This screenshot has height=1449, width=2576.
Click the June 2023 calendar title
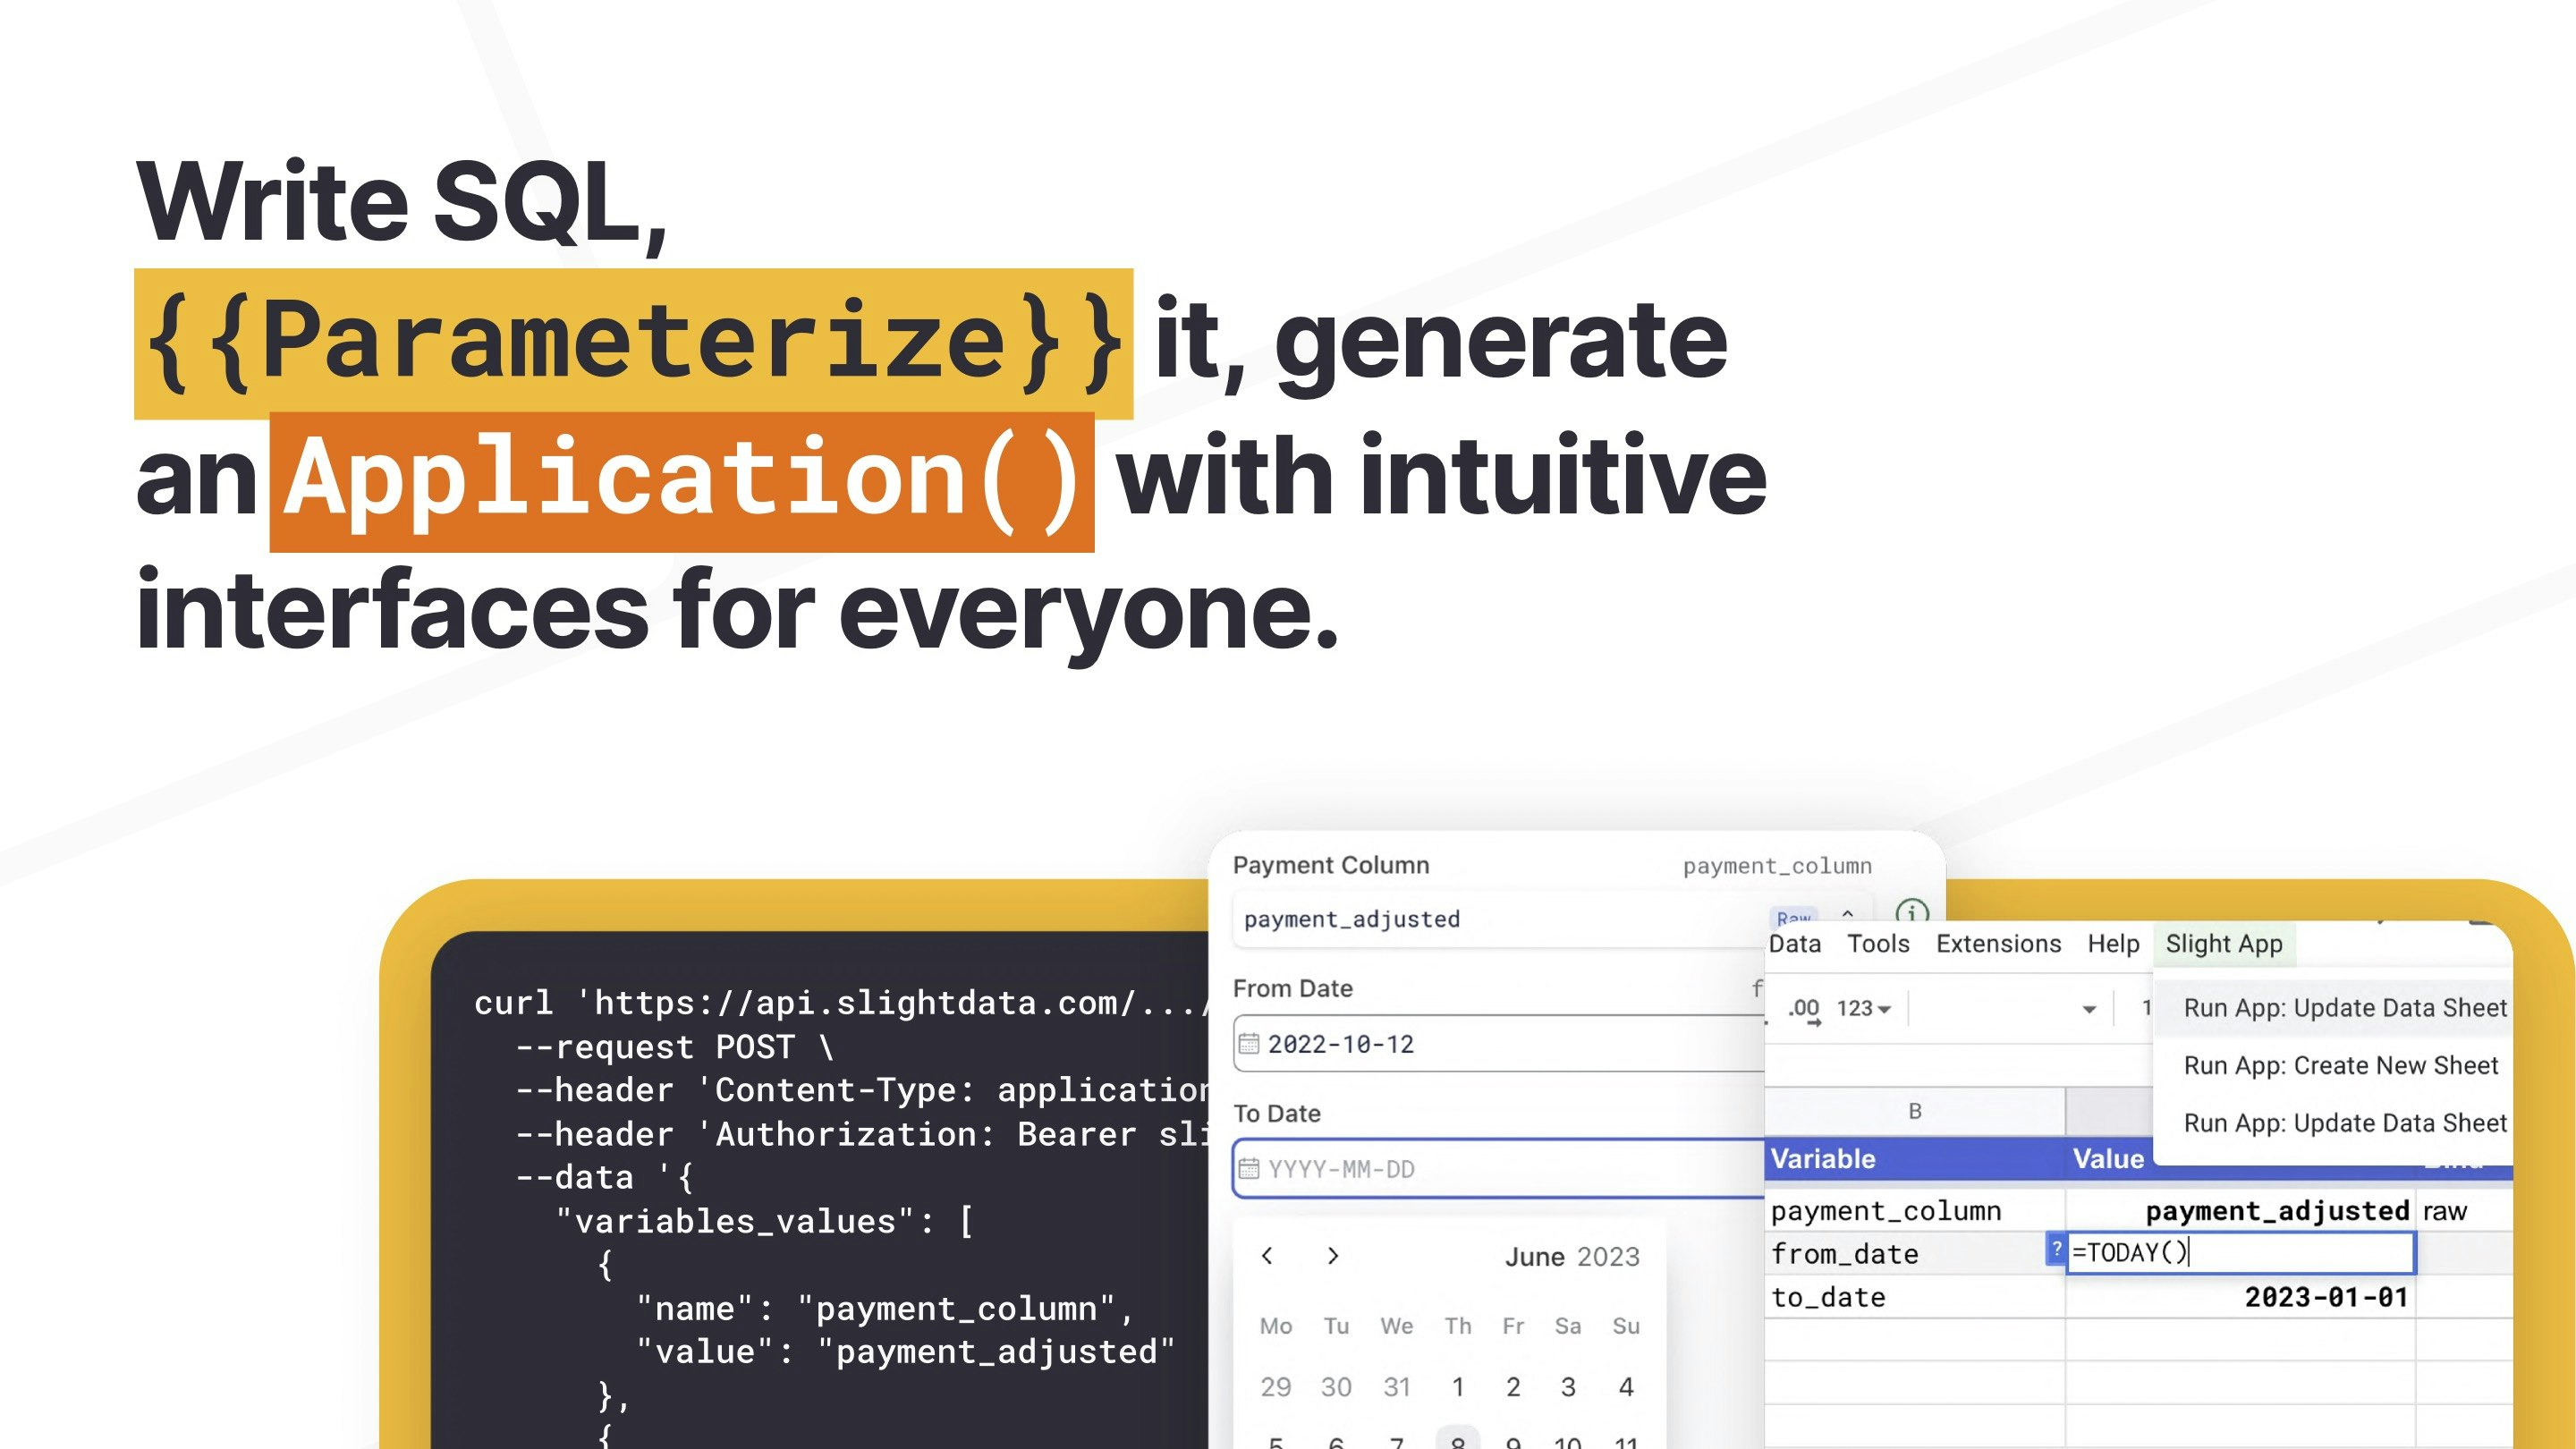click(1572, 1257)
